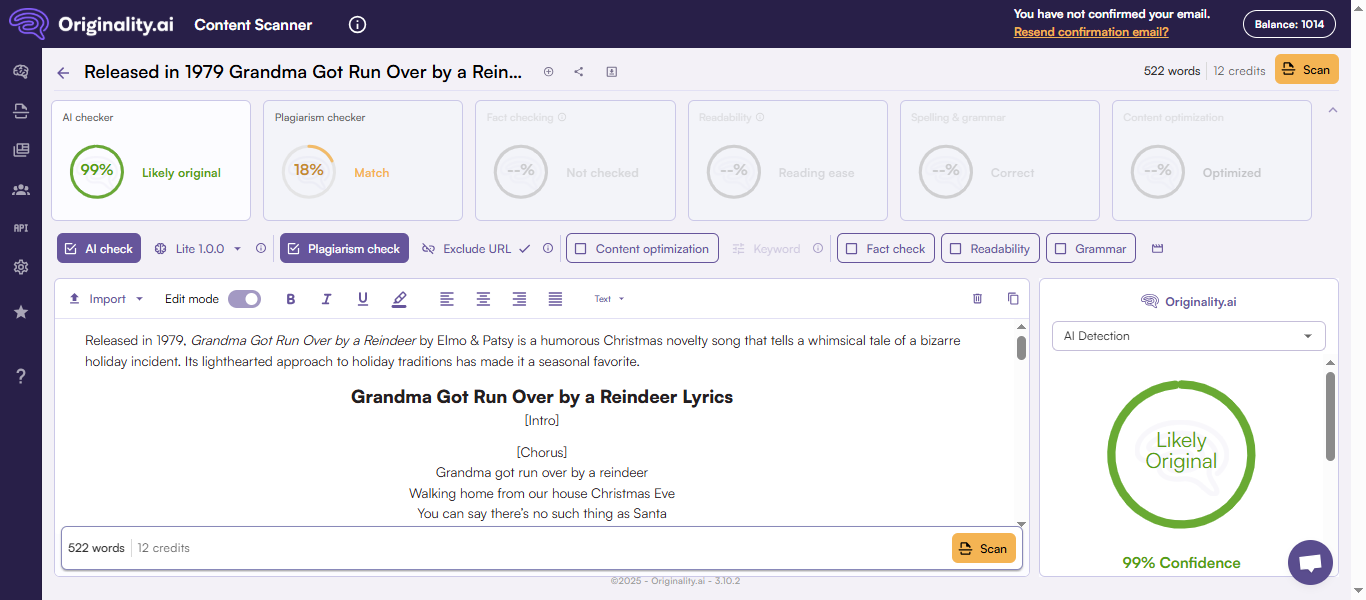Open the settings gear in sidebar
This screenshot has width=1366, height=600.
coord(20,267)
